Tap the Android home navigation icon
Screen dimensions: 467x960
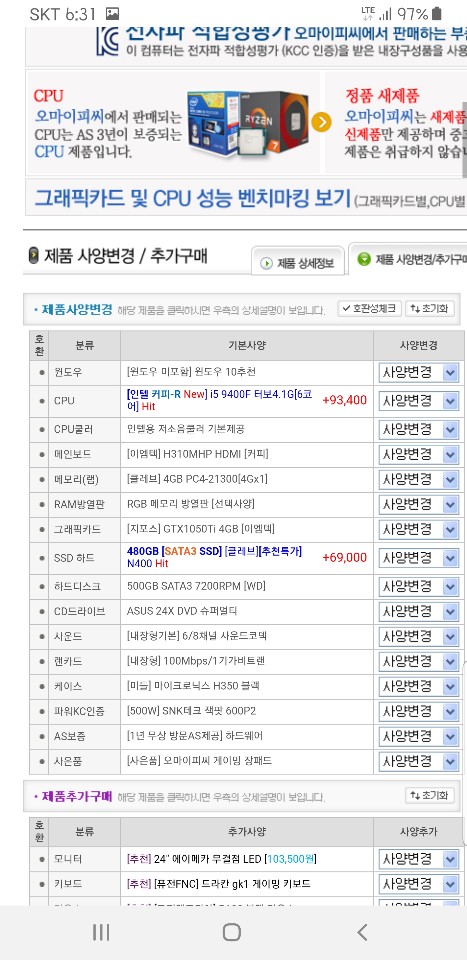tap(231, 932)
